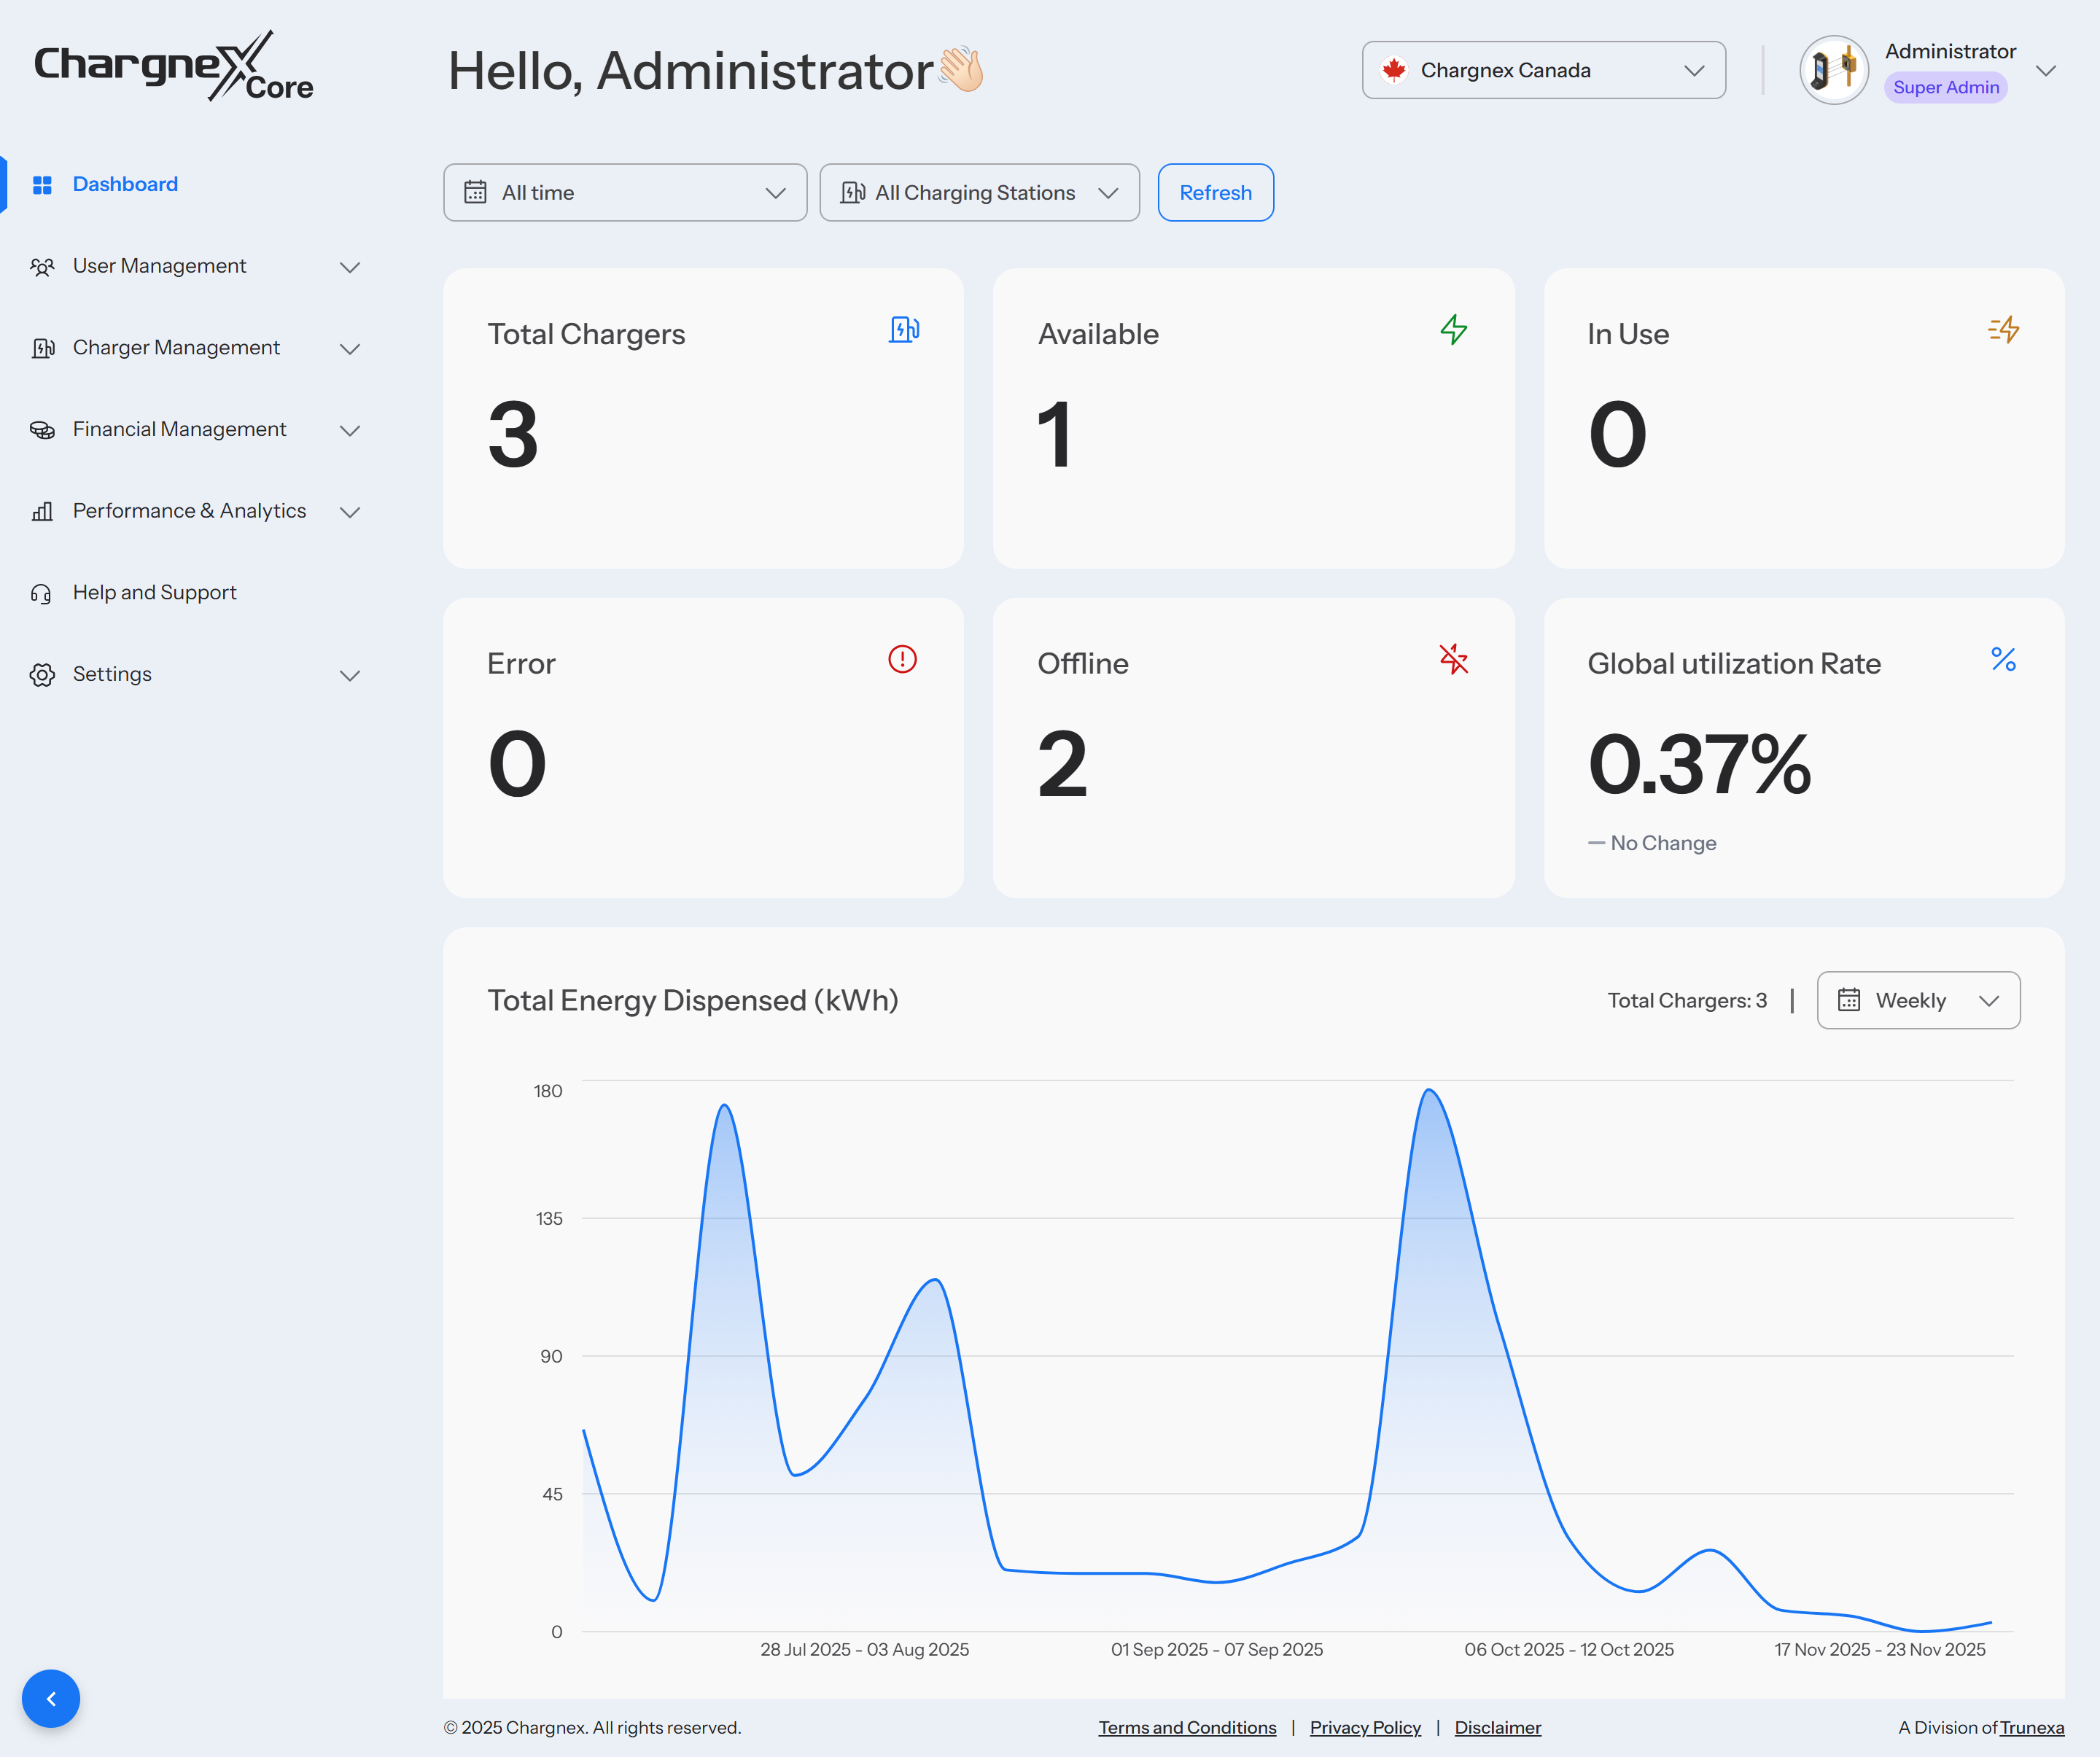Click the Total Chargers station icon
Image resolution: width=2100 pixels, height=1757 pixels.
[x=904, y=330]
